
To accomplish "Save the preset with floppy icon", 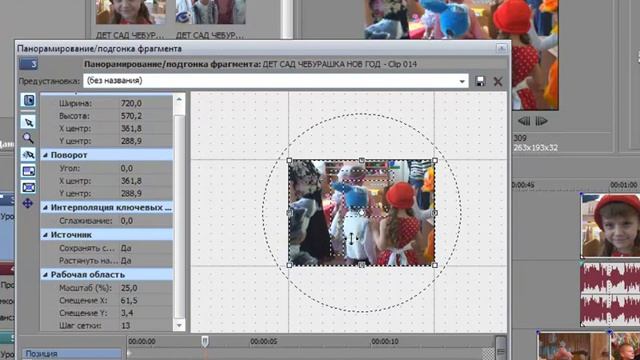I will tap(480, 81).
